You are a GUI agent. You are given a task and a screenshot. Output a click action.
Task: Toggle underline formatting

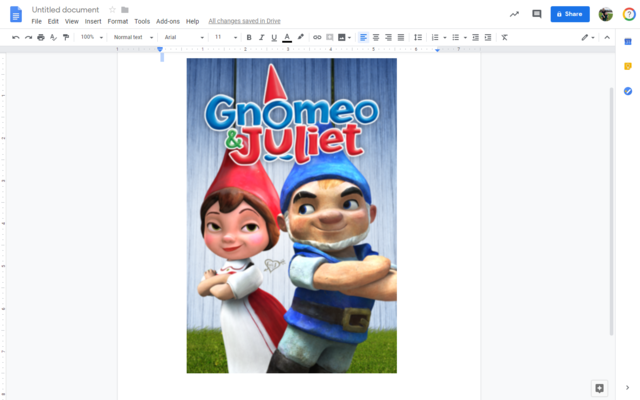tap(274, 37)
